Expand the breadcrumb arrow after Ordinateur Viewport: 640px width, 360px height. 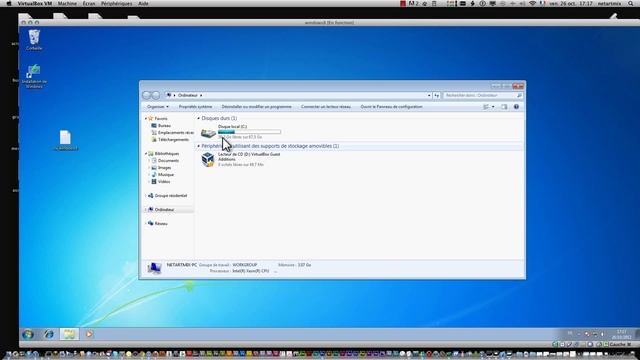(201, 95)
